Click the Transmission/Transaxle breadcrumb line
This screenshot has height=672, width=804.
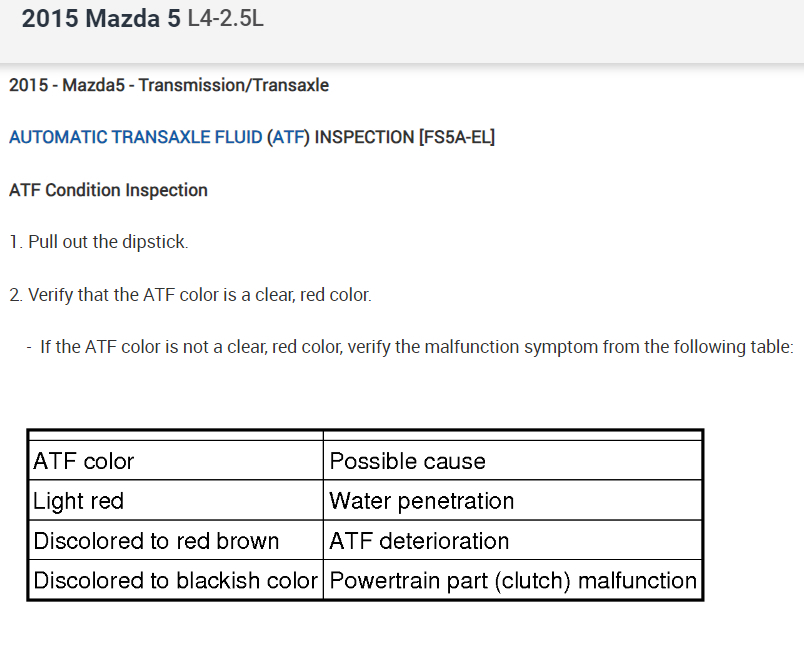point(168,85)
